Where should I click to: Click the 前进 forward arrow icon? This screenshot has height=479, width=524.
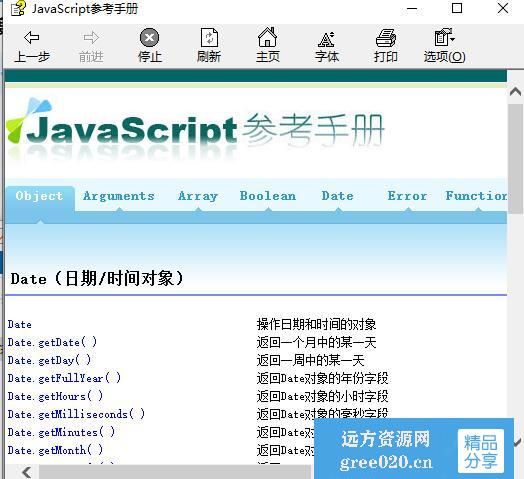[x=91, y=37]
